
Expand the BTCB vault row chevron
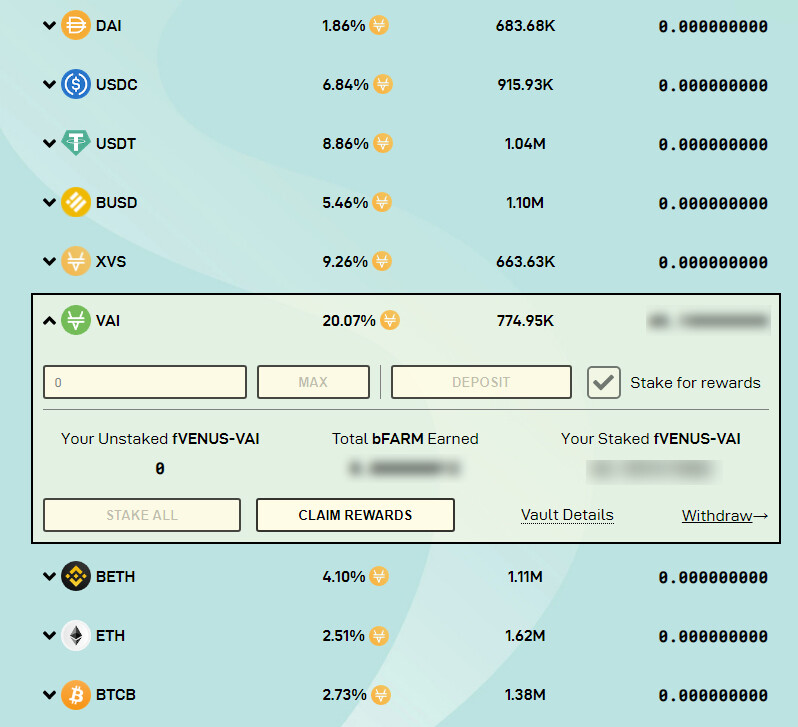49,694
